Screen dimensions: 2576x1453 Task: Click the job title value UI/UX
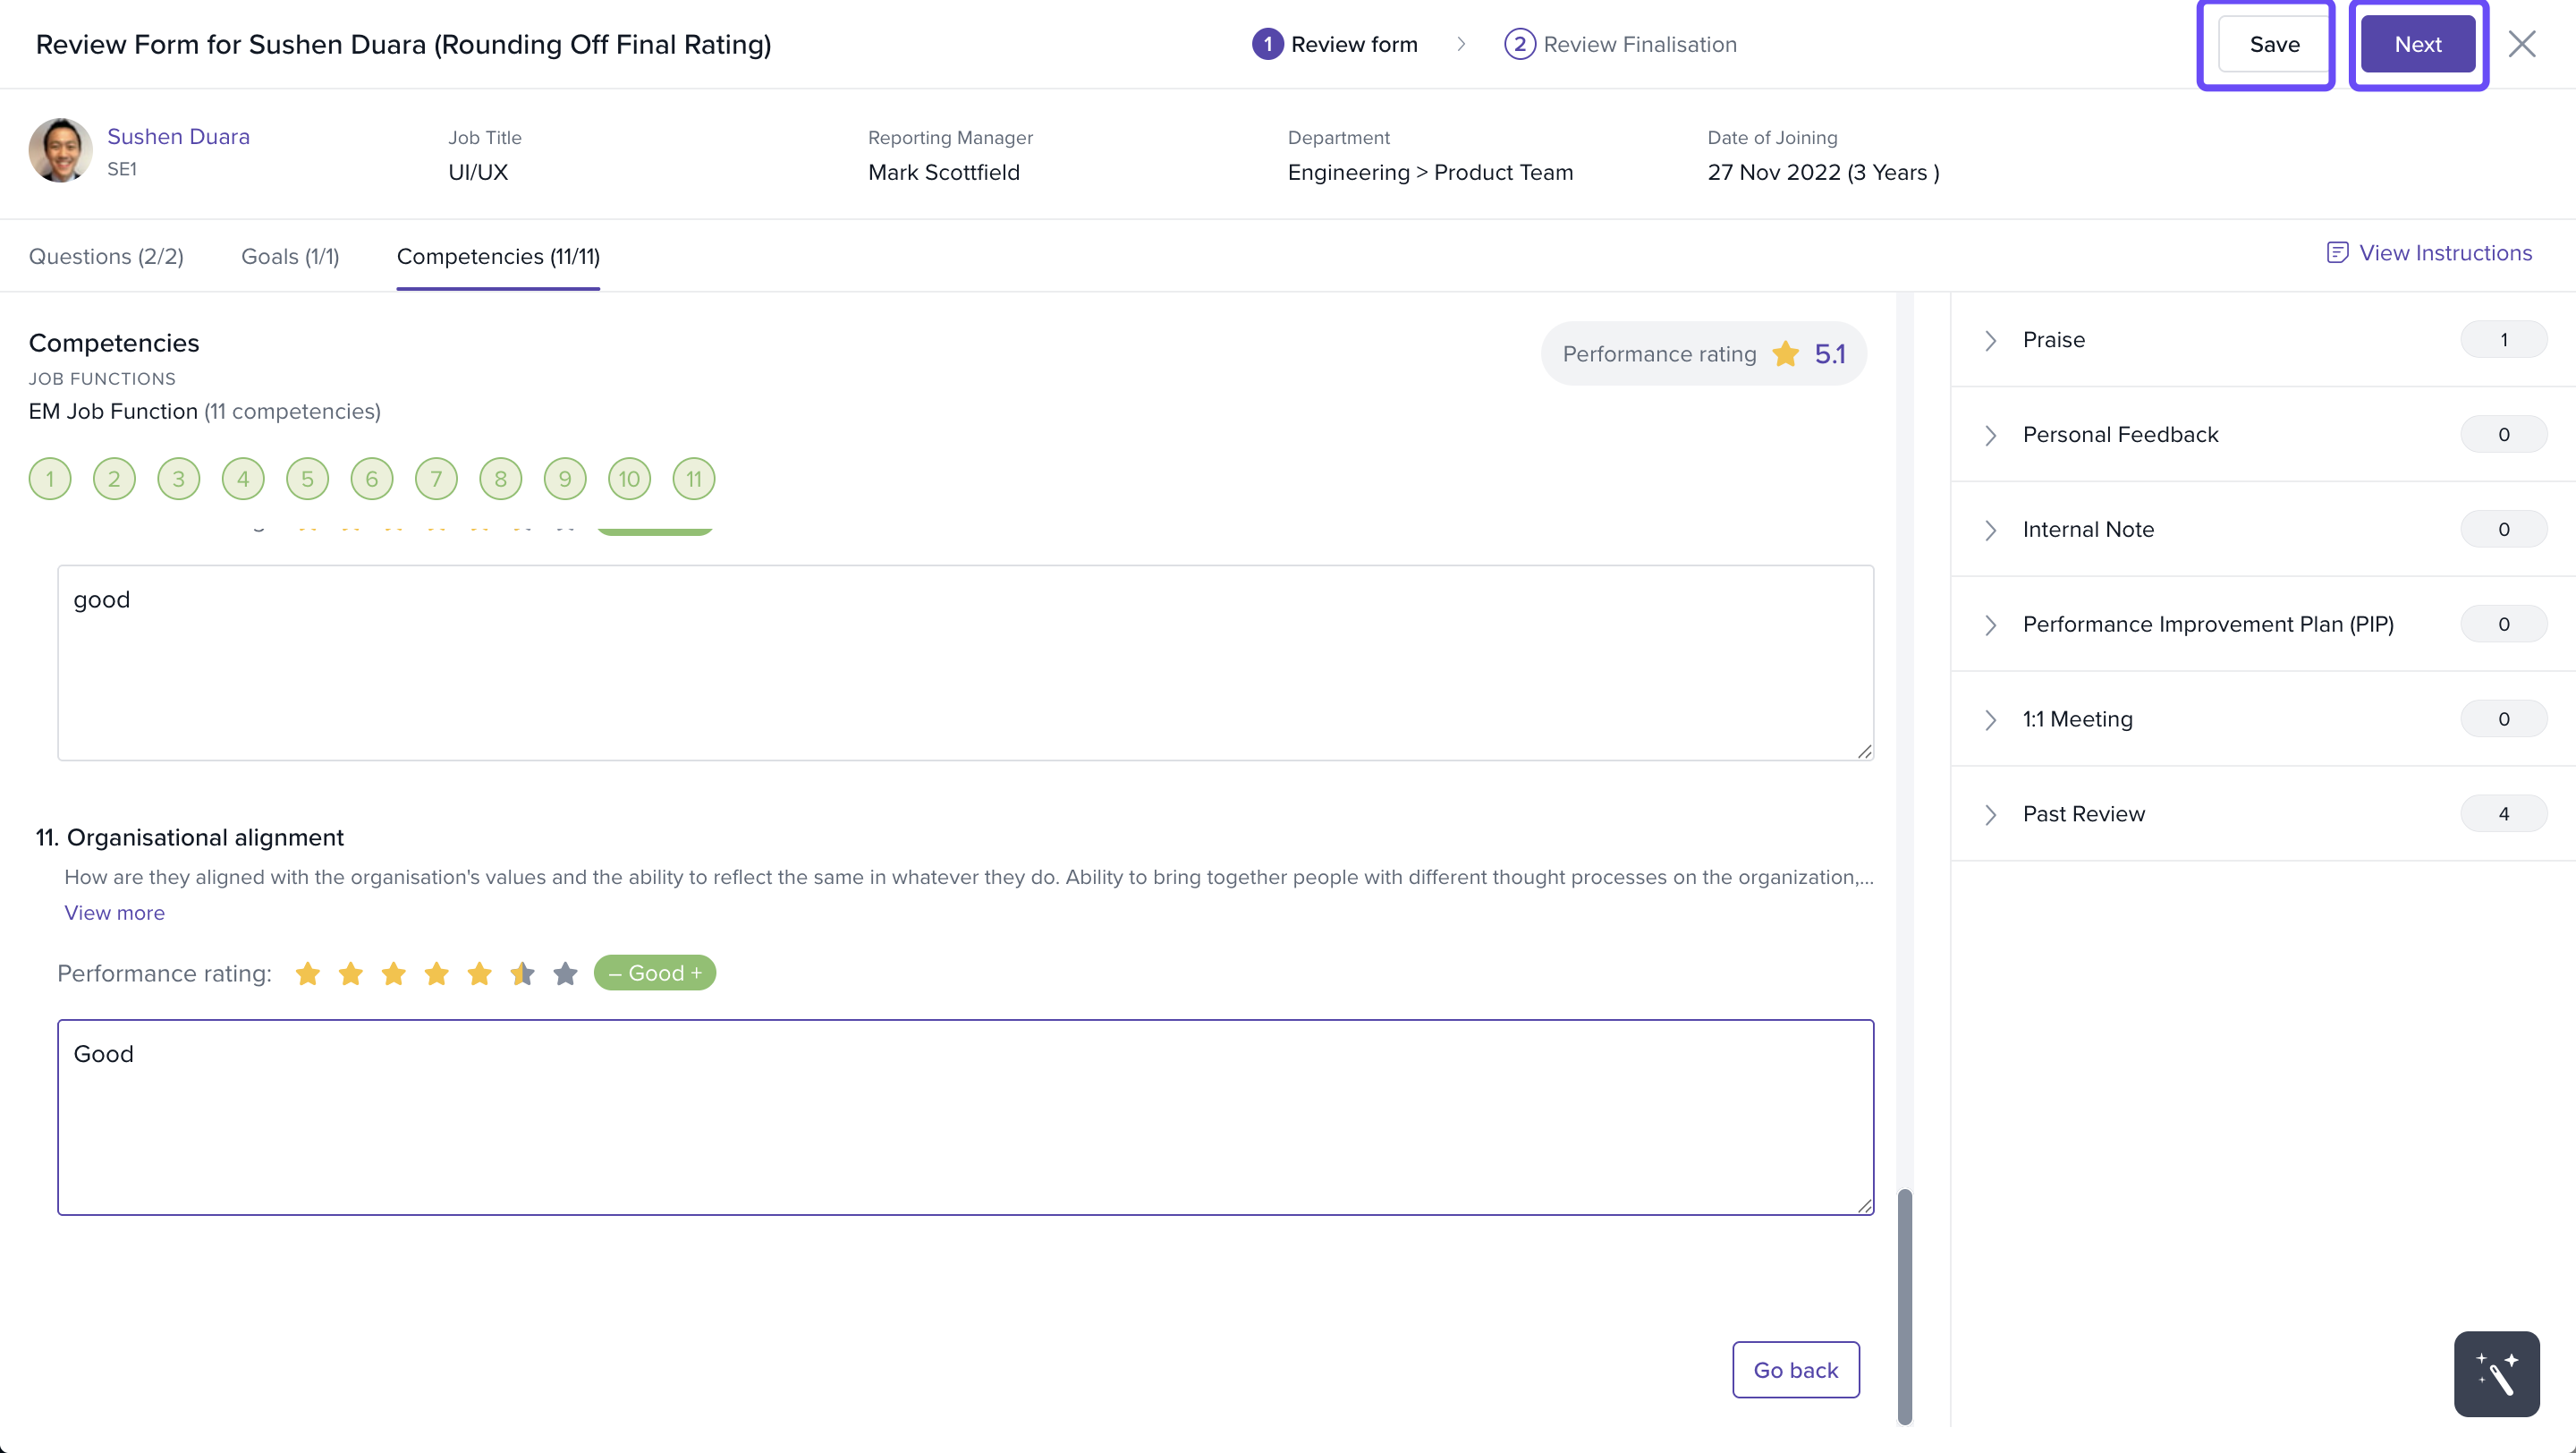(478, 172)
